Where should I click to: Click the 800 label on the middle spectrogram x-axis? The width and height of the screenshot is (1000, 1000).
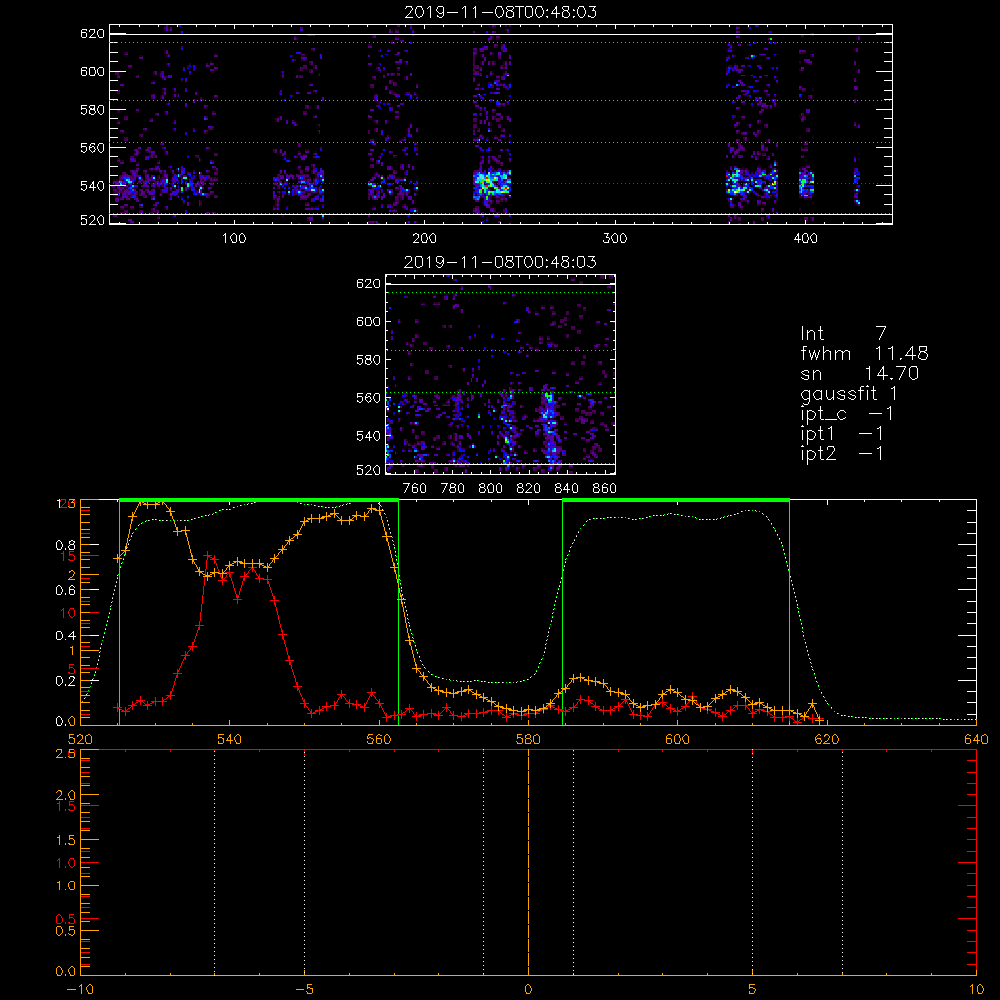point(491,488)
